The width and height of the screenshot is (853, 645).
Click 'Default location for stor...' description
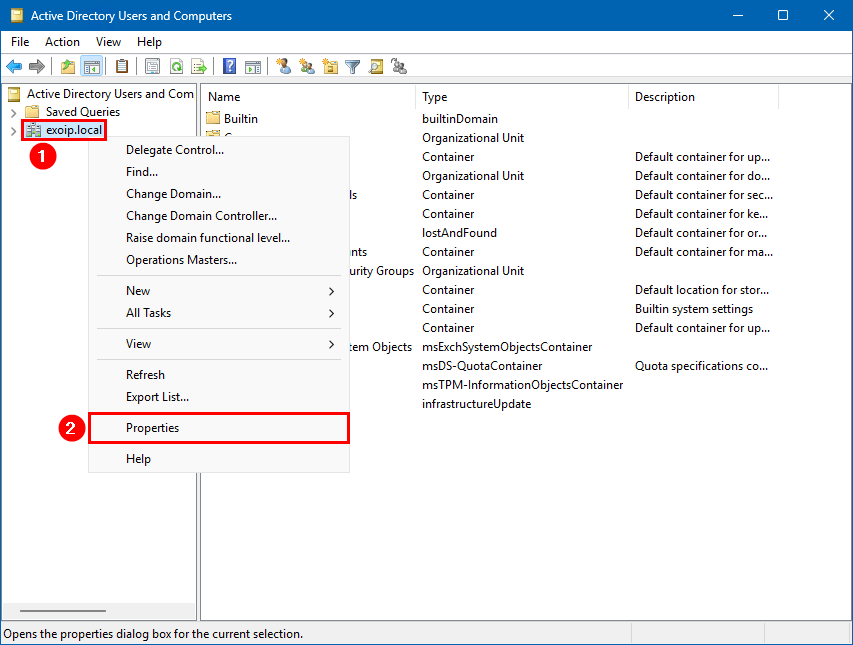(702, 290)
